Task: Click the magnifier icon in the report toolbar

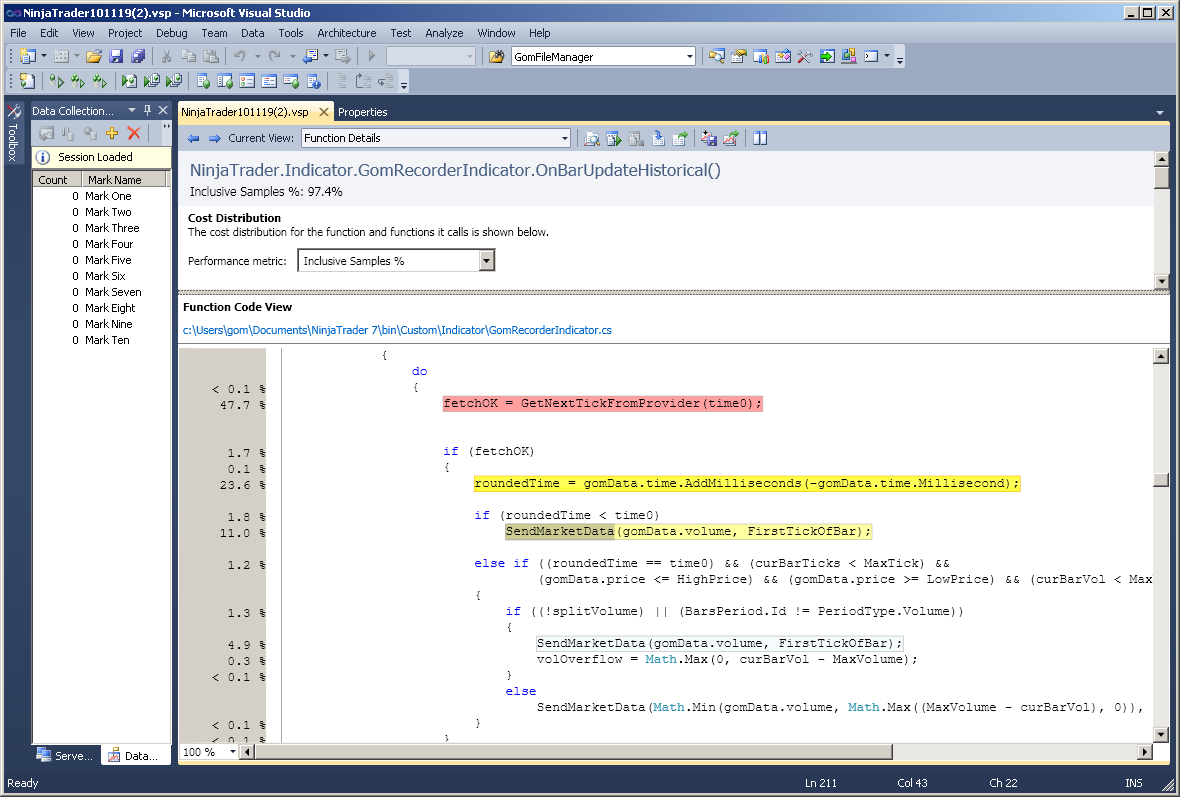Action: (592, 138)
